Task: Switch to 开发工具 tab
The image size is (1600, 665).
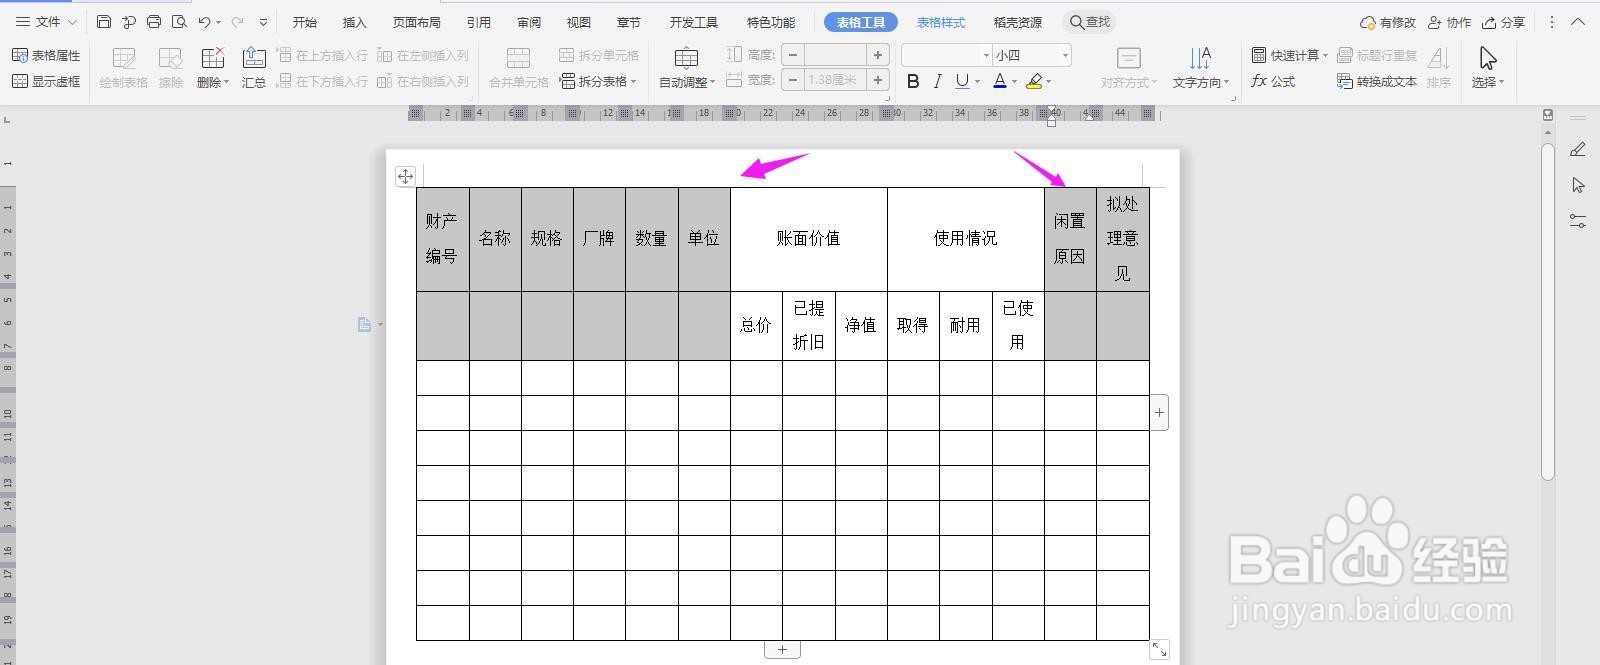Action: click(x=694, y=22)
